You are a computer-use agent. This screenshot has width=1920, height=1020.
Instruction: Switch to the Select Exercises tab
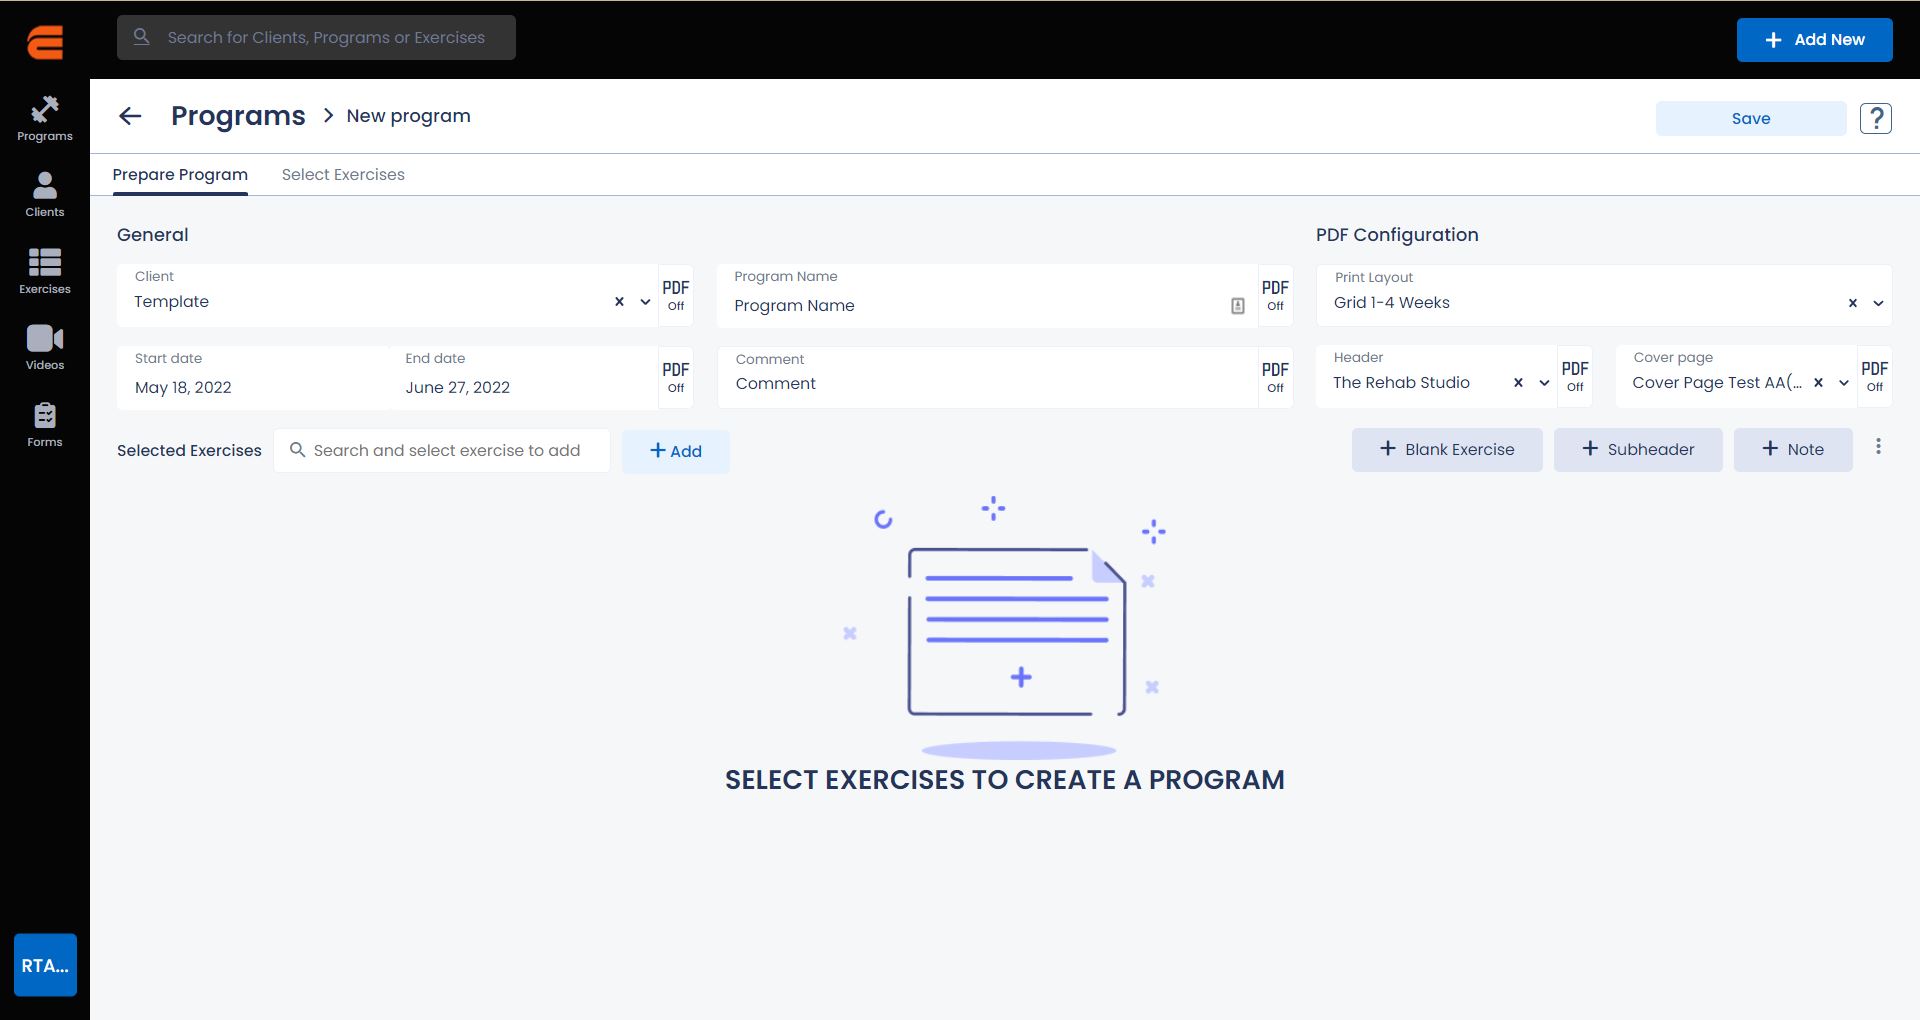pos(343,175)
